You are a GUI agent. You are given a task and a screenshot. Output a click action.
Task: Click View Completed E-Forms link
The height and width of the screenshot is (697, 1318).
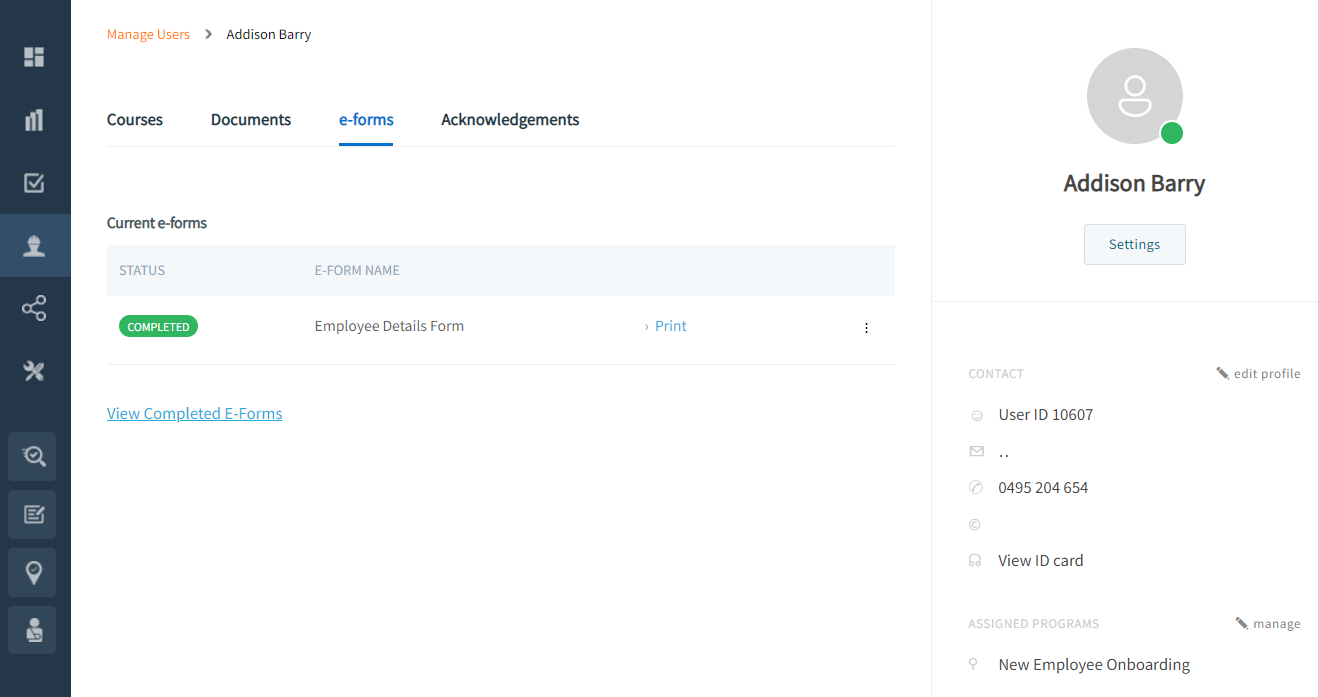point(195,414)
